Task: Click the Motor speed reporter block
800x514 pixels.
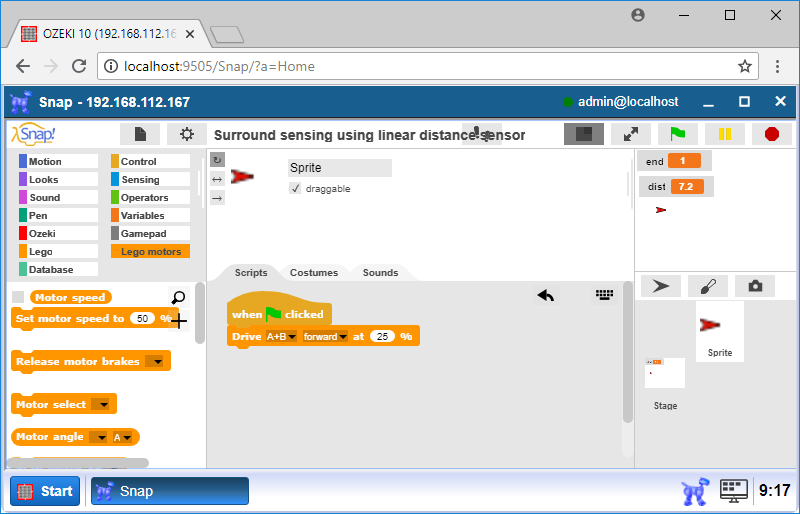Action: click(x=70, y=297)
